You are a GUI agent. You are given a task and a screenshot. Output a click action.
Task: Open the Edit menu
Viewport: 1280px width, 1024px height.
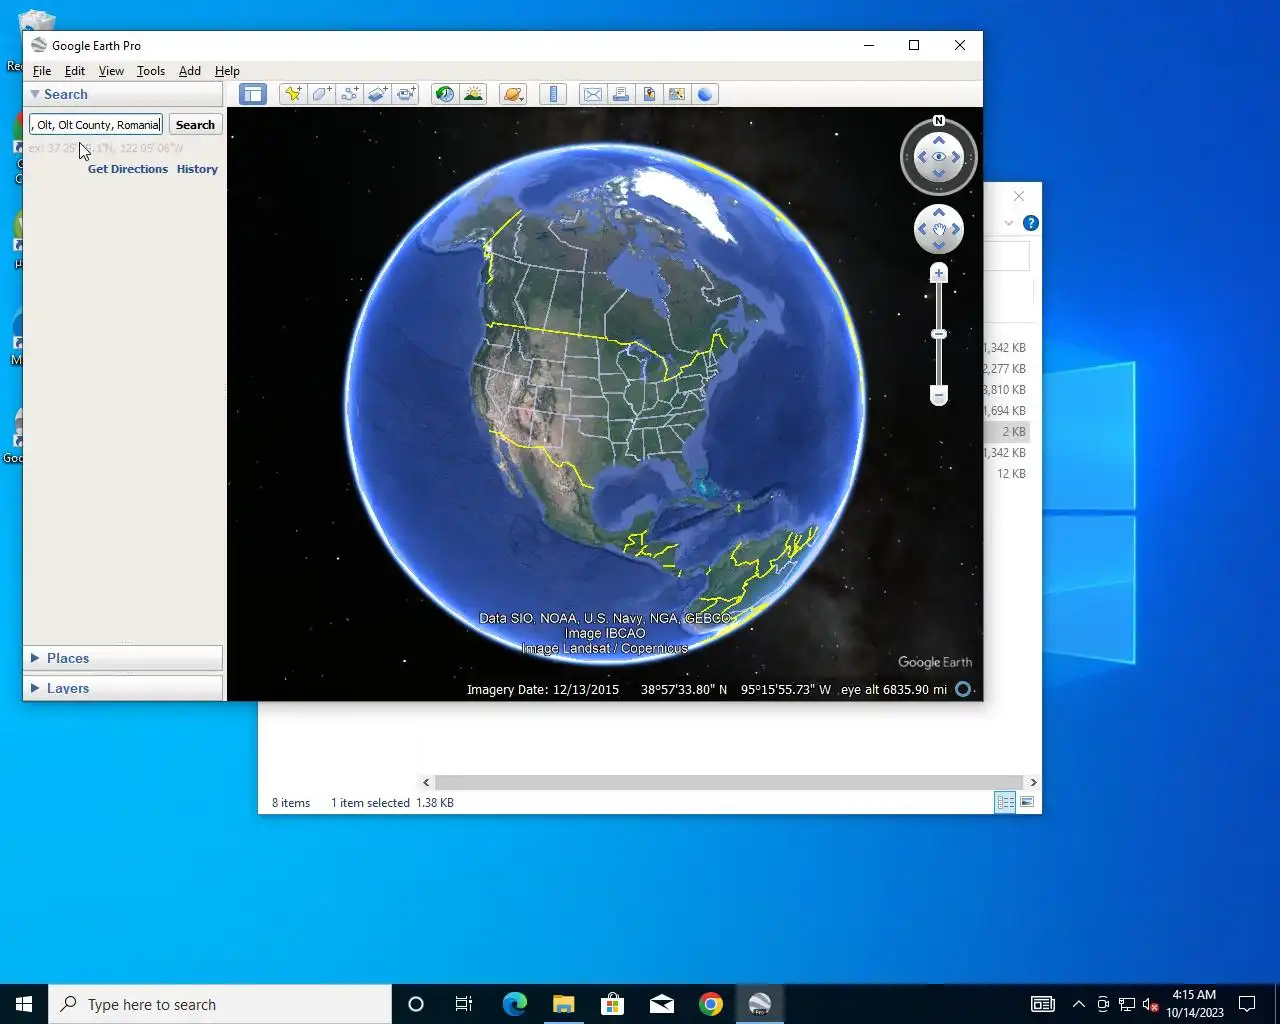(75, 71)
